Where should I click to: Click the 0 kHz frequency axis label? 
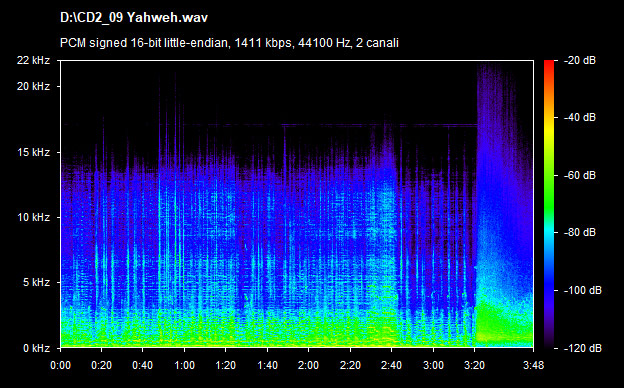point(36,348)
